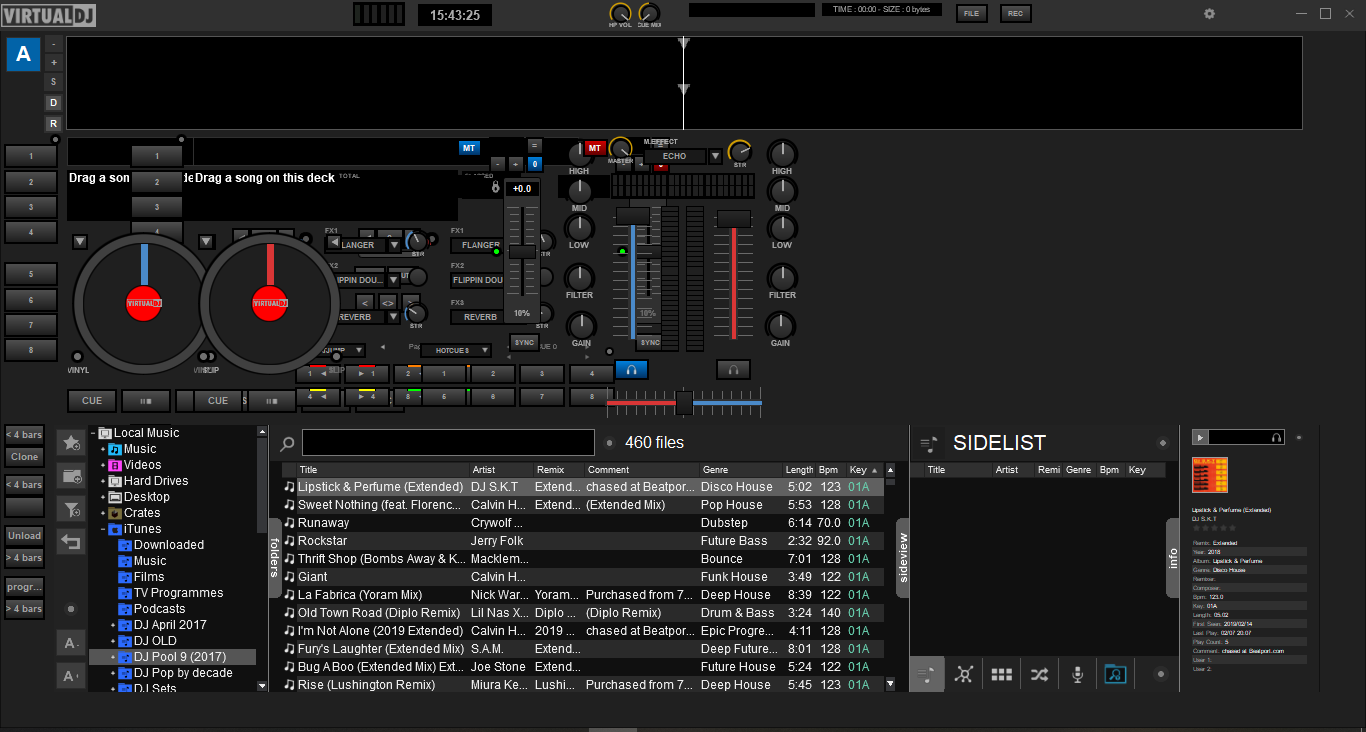1366x732 pixels.
Task: Toggle the S button below deck A's plus button
Action: (x=54, y=82)
